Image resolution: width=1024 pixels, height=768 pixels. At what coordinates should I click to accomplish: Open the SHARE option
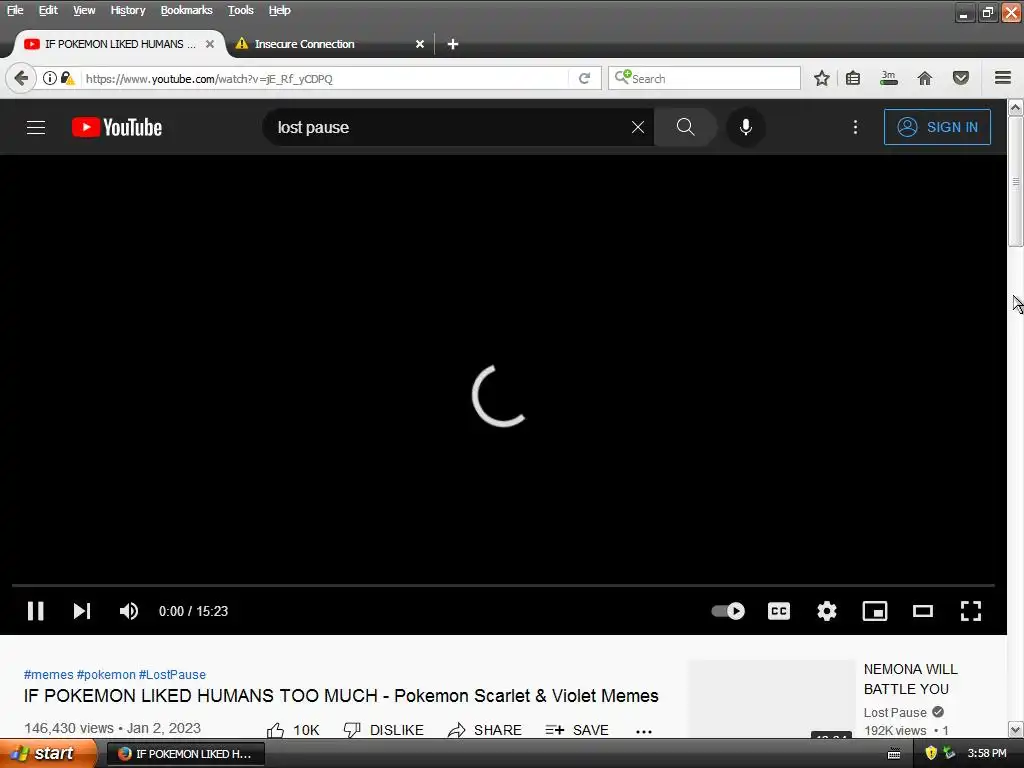(x=485, y=729)
